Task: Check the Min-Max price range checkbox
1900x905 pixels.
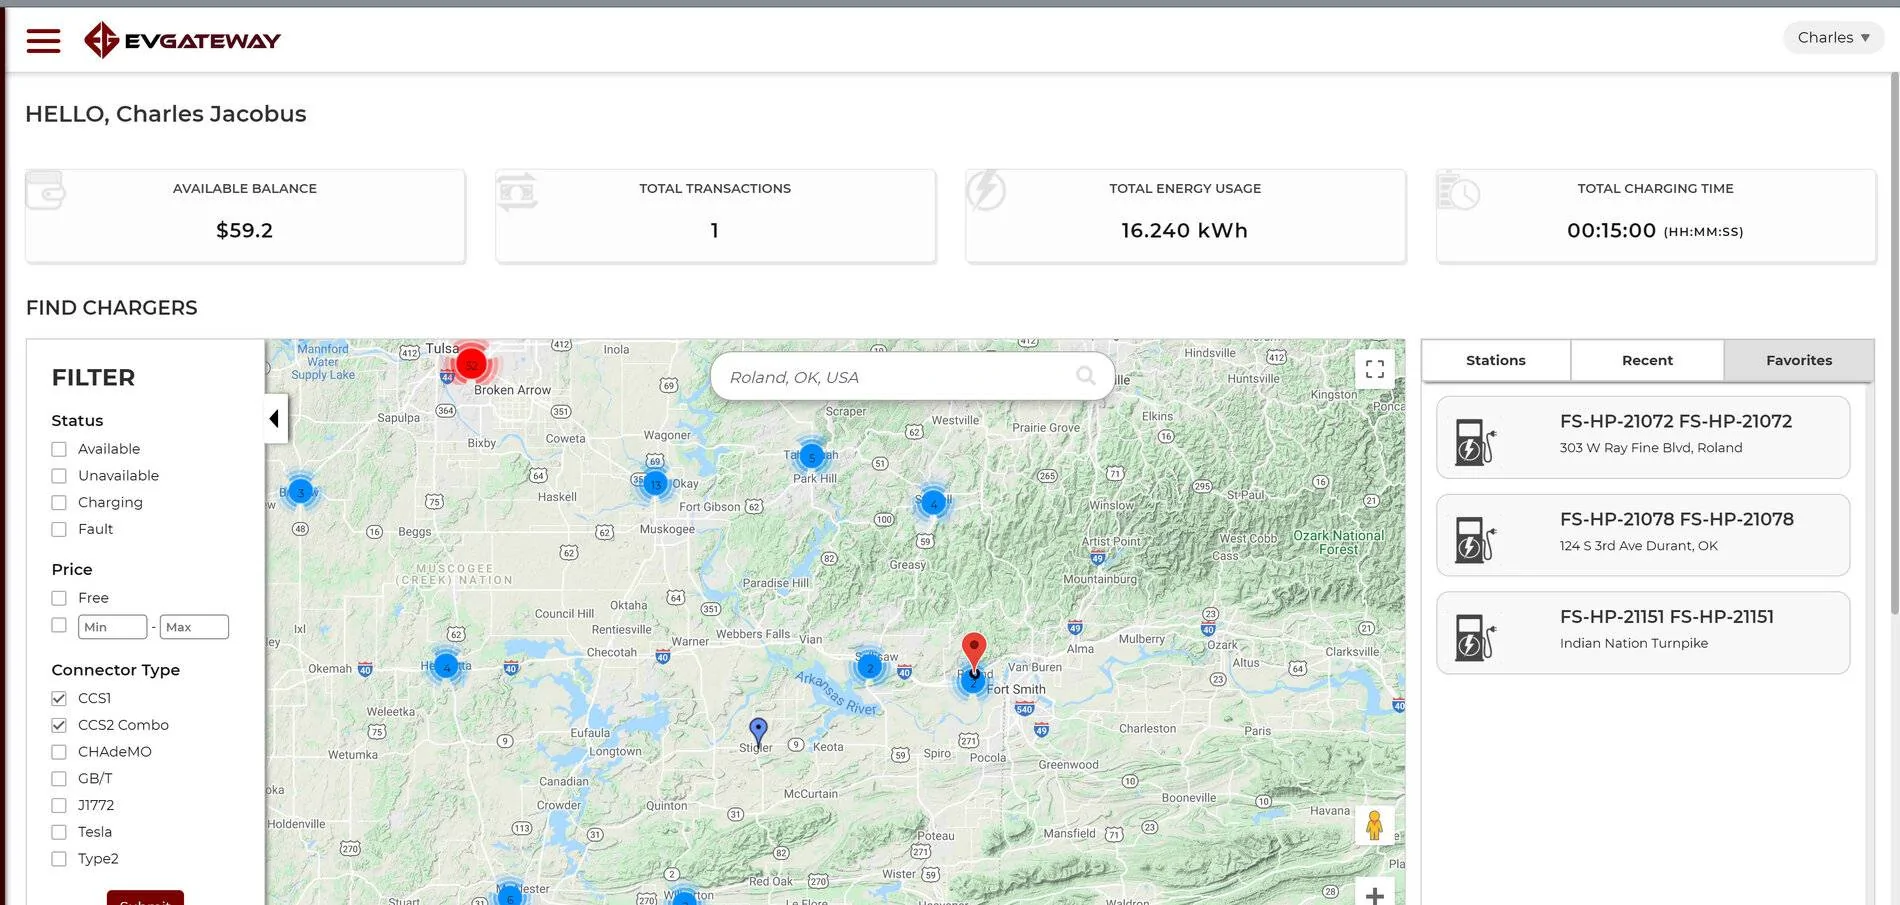Action: 59,625
